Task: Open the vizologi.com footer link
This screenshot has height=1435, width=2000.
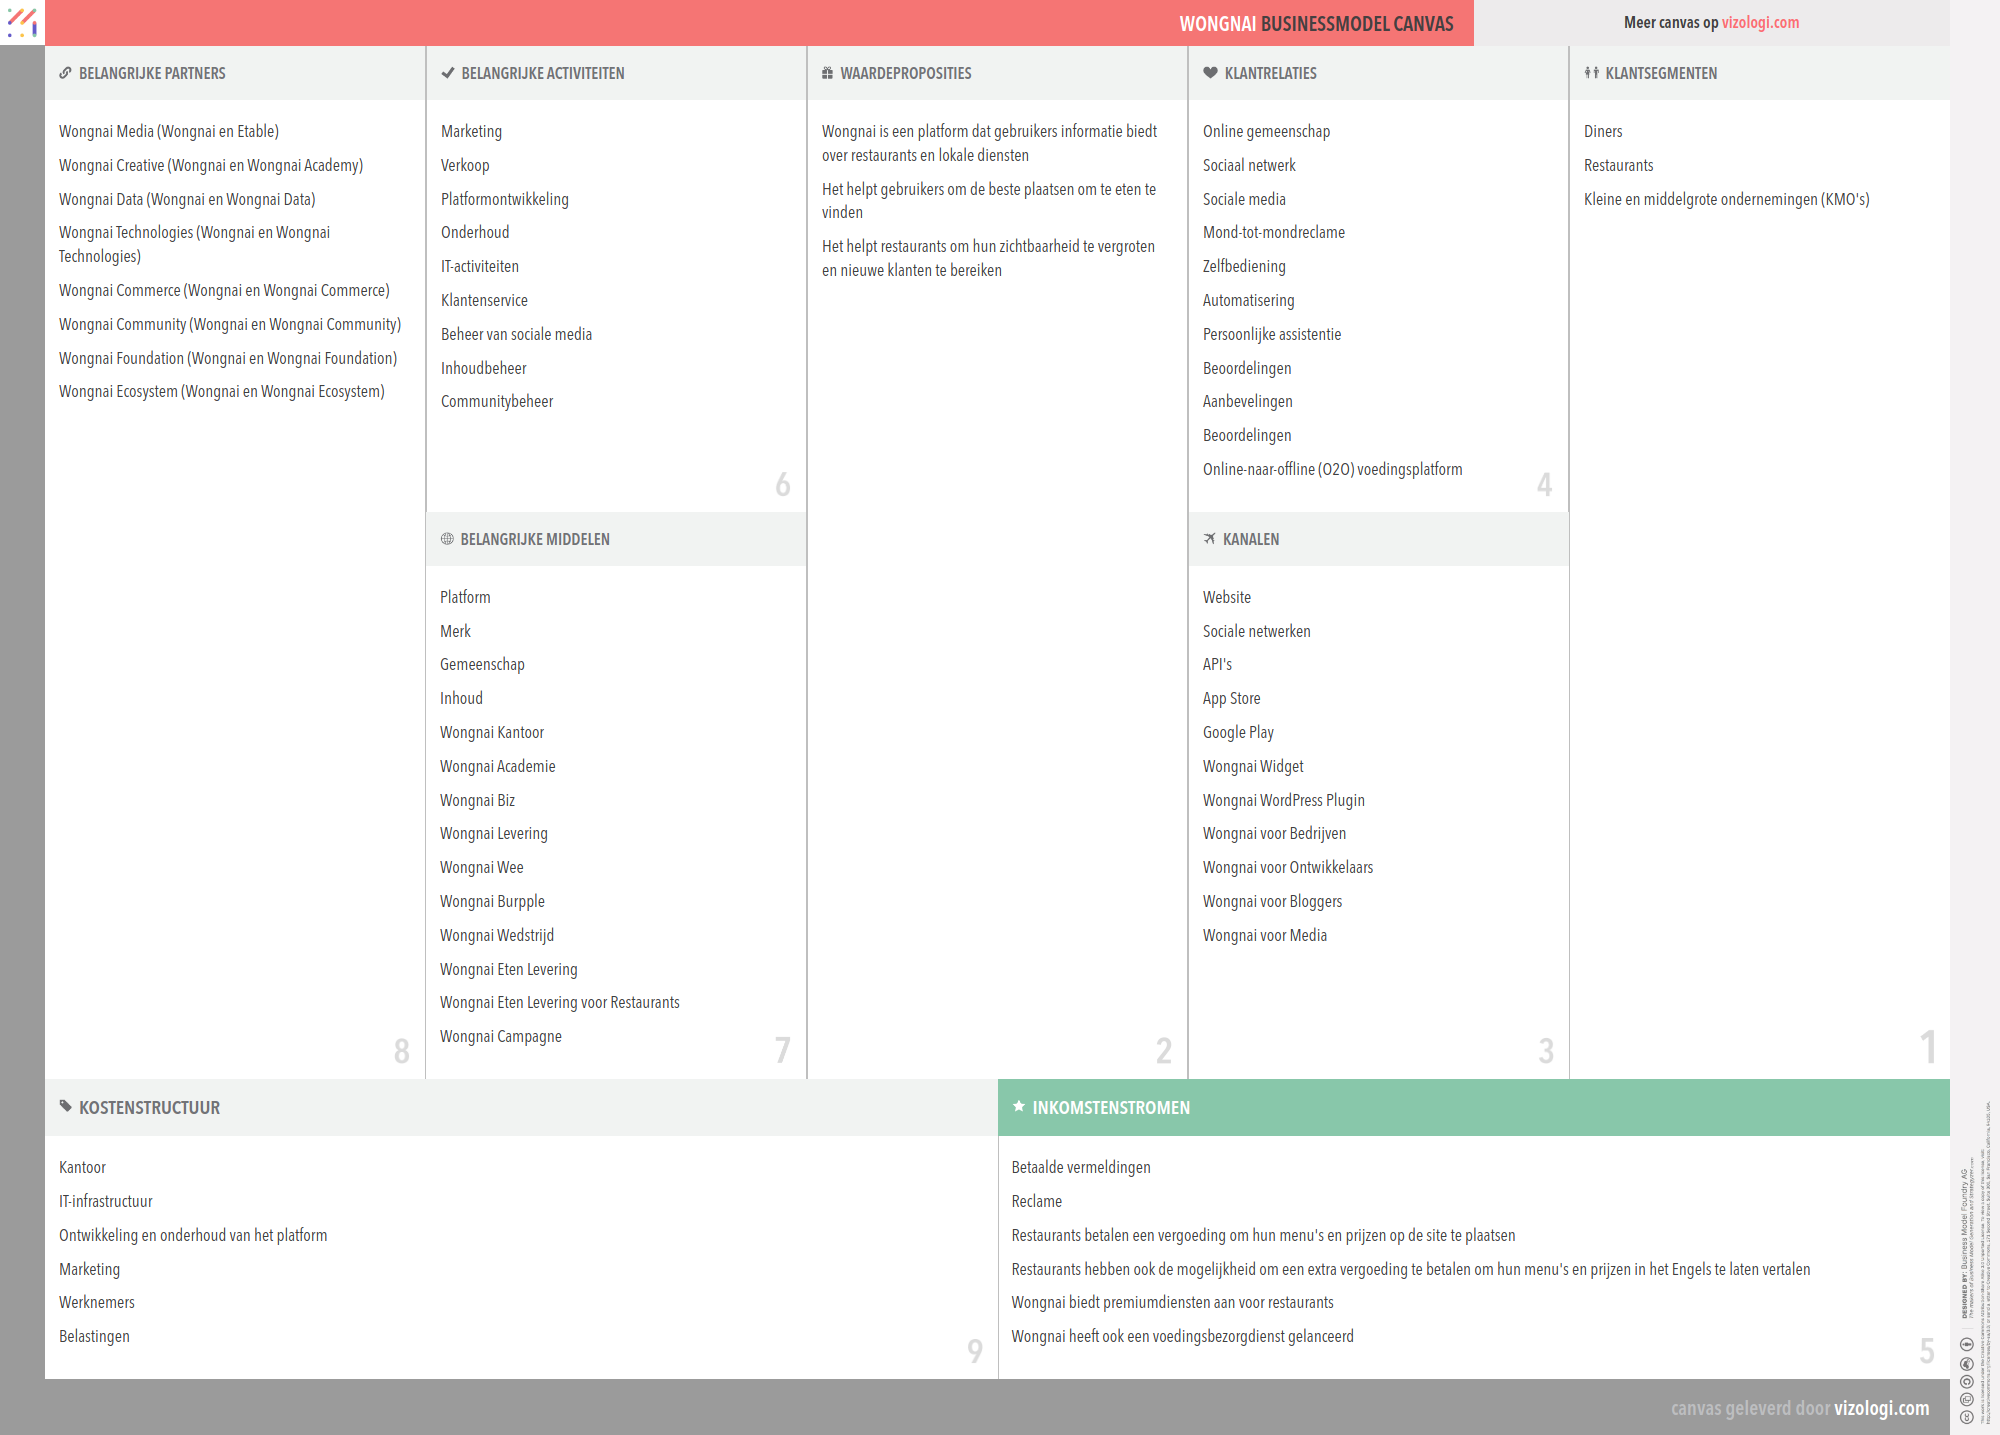Action: click(1881, 1408)
